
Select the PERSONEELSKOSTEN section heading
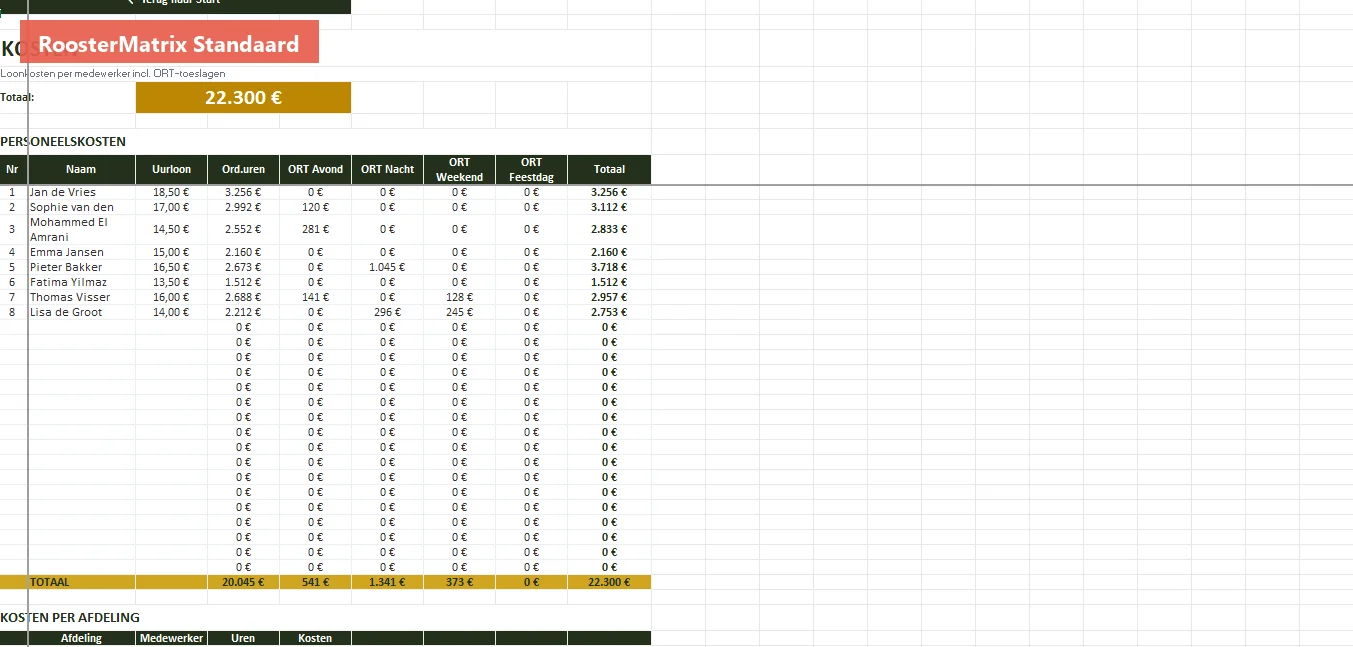click(63, 142)
